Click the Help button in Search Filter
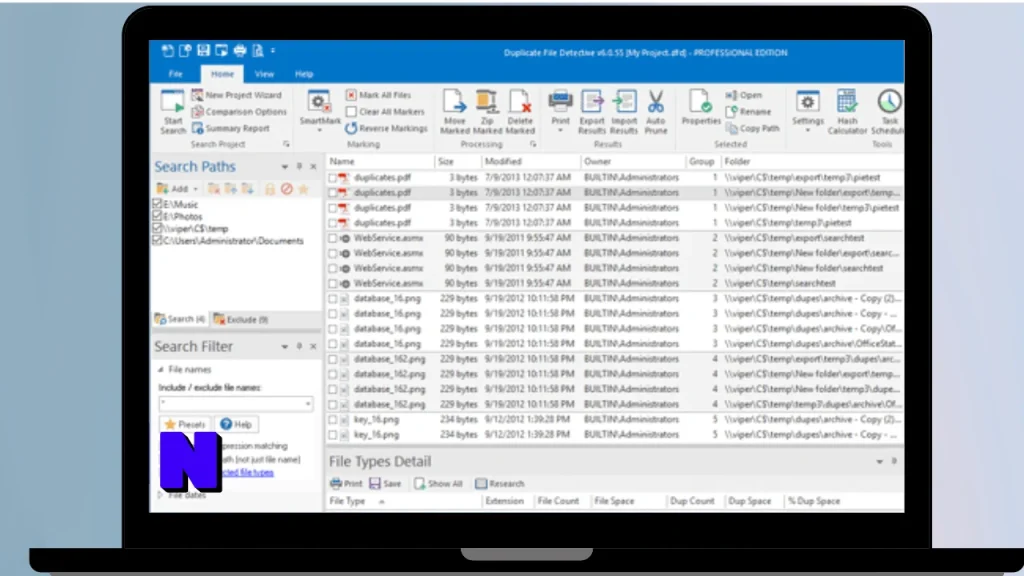Screen dimensions: 1024x576 coord(236,424)
